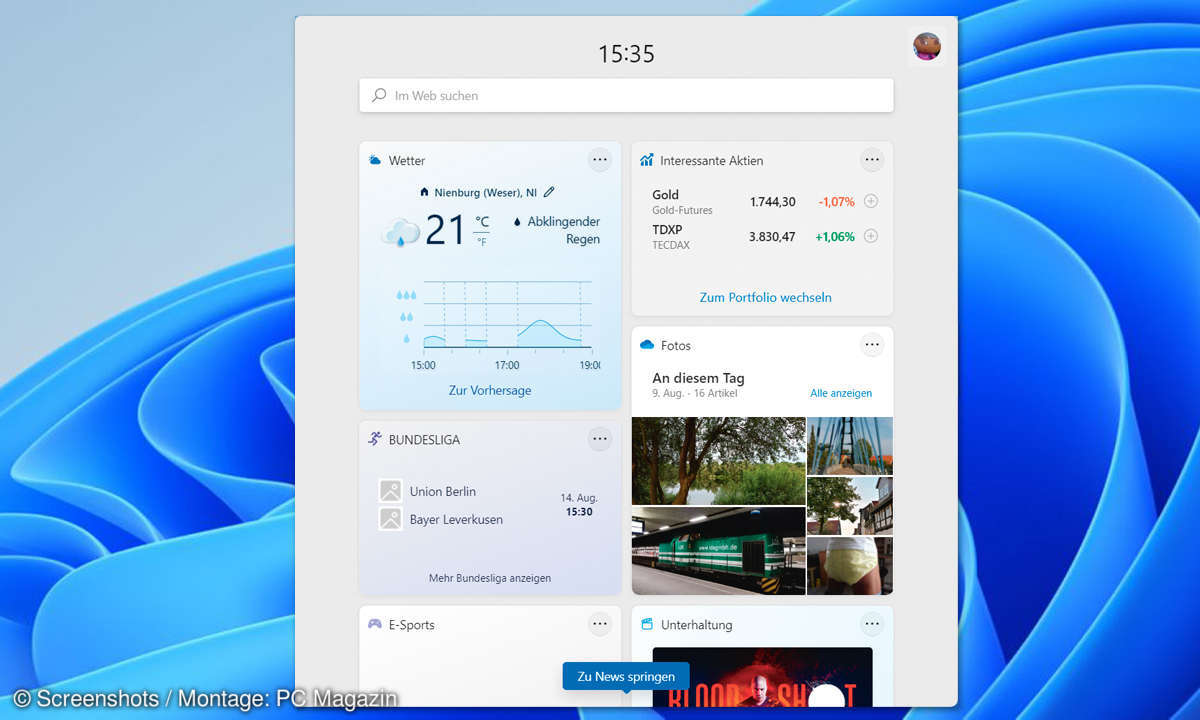This screenshot has height=720, width=1200.
Task: Click the rain cloud weather icon
Action: coord(400,232)
